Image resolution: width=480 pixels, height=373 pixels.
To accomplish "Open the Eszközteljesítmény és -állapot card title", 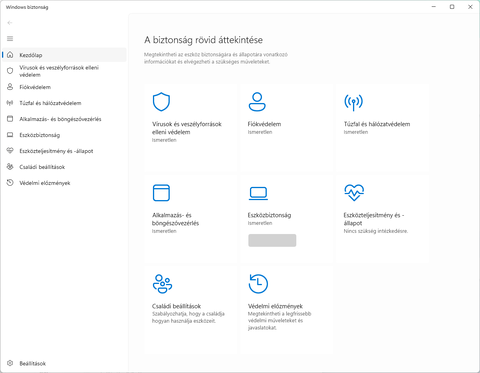I will click(x=374, y=219).
